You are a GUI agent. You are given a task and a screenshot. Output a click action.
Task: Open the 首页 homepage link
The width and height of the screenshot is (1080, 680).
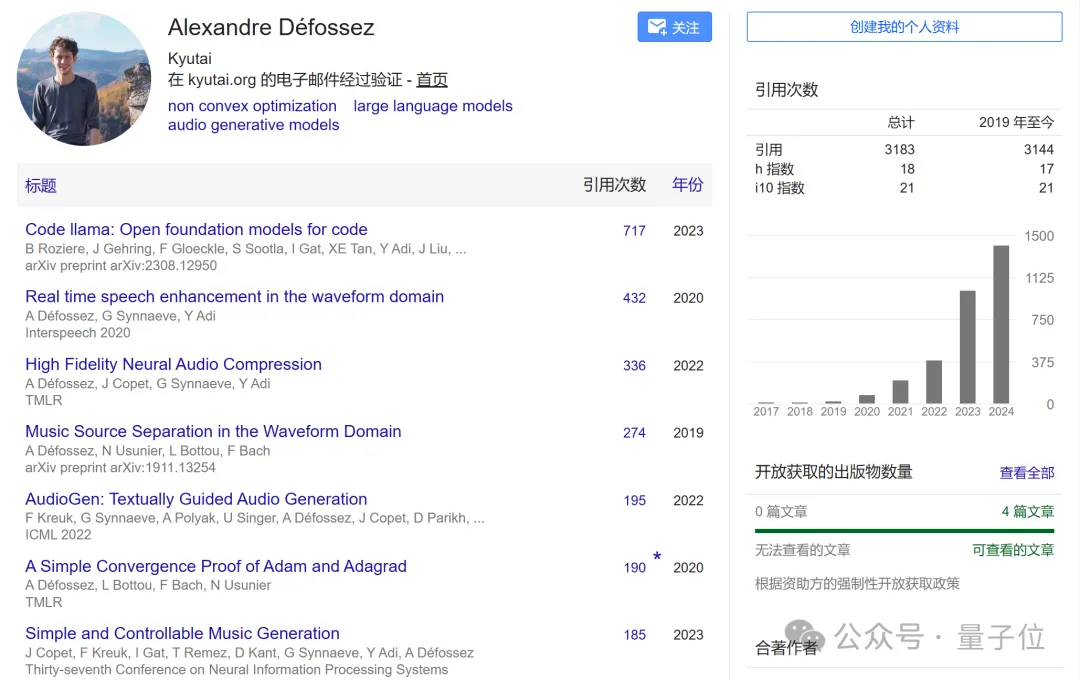[432, 80]
